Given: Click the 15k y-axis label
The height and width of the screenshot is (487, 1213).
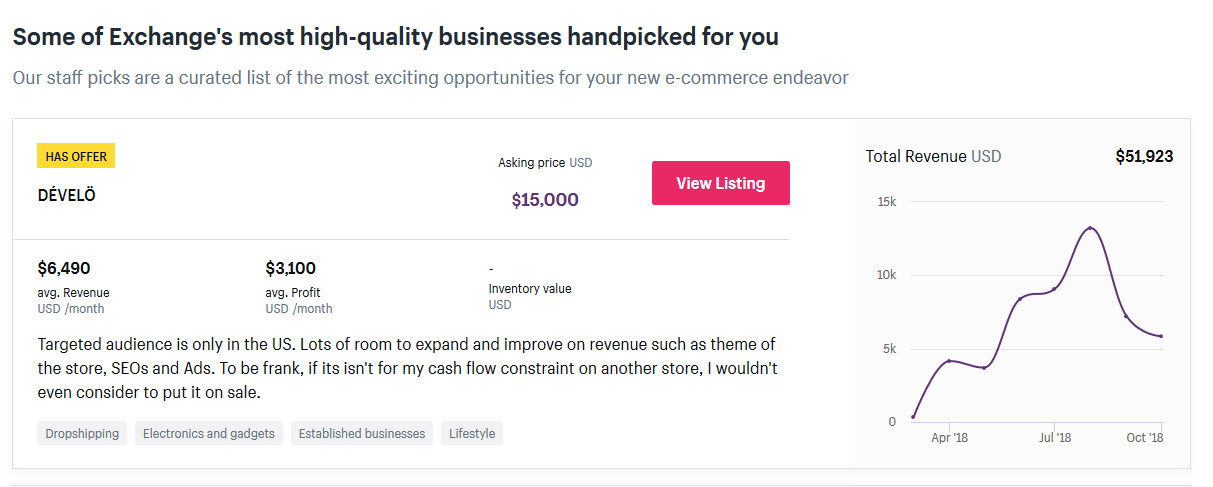Looking at the screenshot, I should (886, 202).
